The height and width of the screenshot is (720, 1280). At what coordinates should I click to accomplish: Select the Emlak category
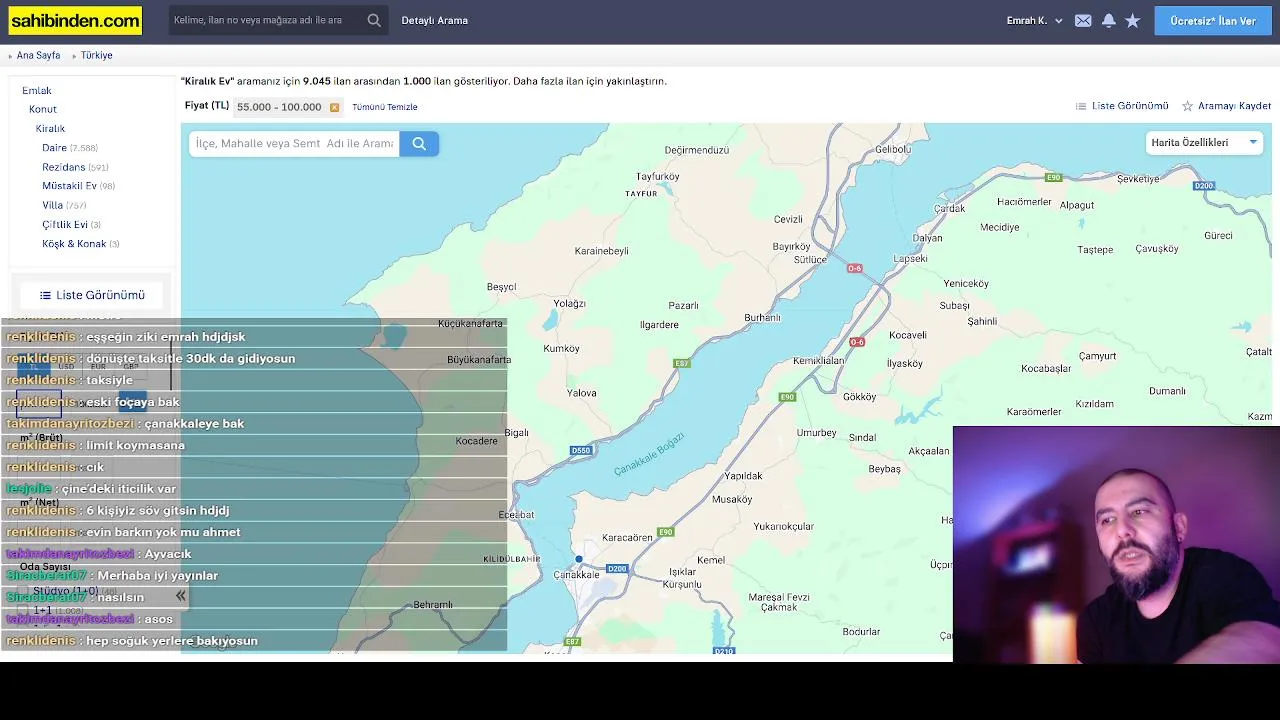tap(37, 90)
